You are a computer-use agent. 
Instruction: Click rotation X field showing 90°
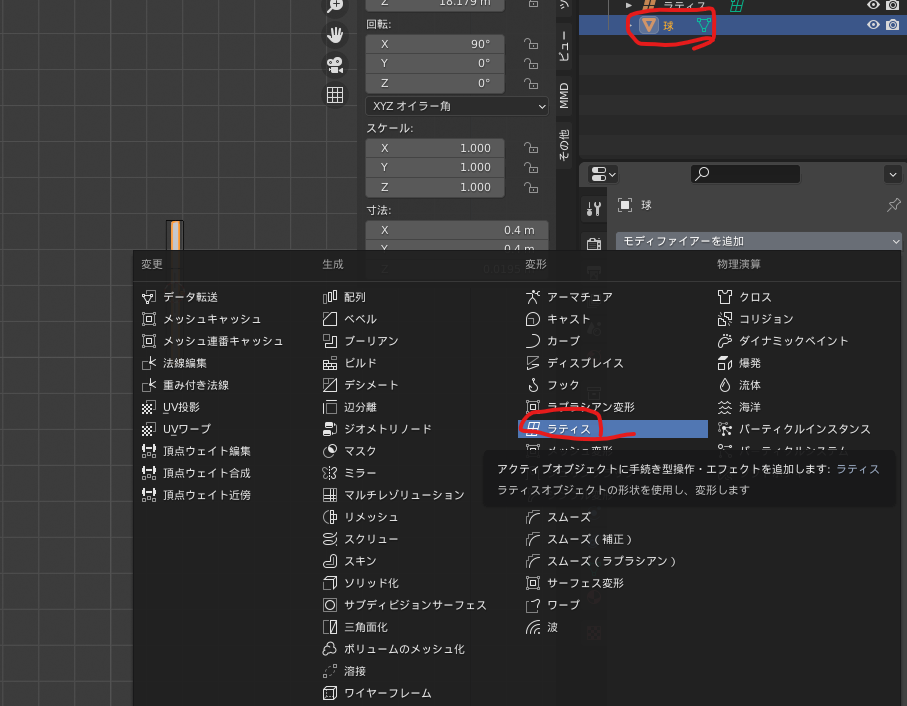point(435,44)
